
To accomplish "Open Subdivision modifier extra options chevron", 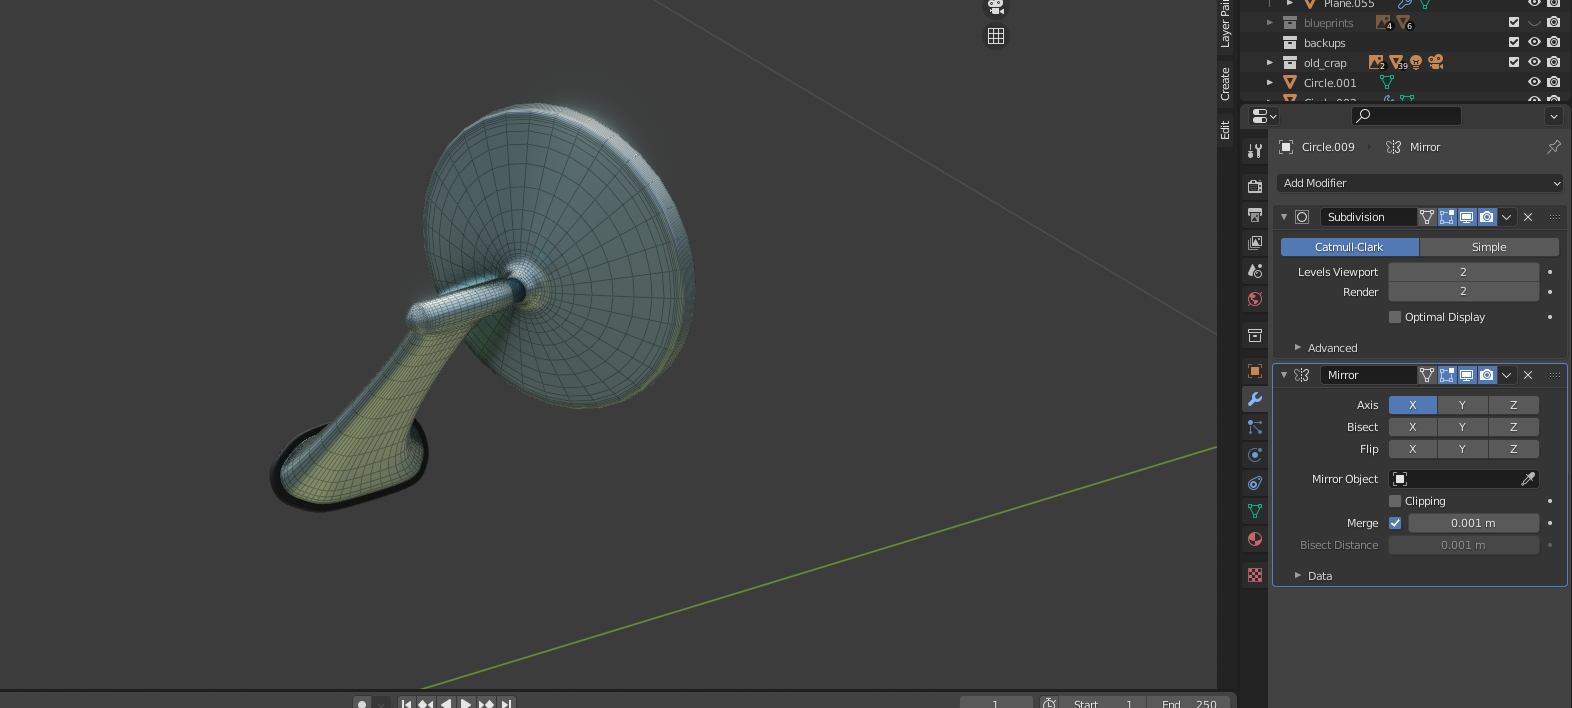I will coord(1507,217).
